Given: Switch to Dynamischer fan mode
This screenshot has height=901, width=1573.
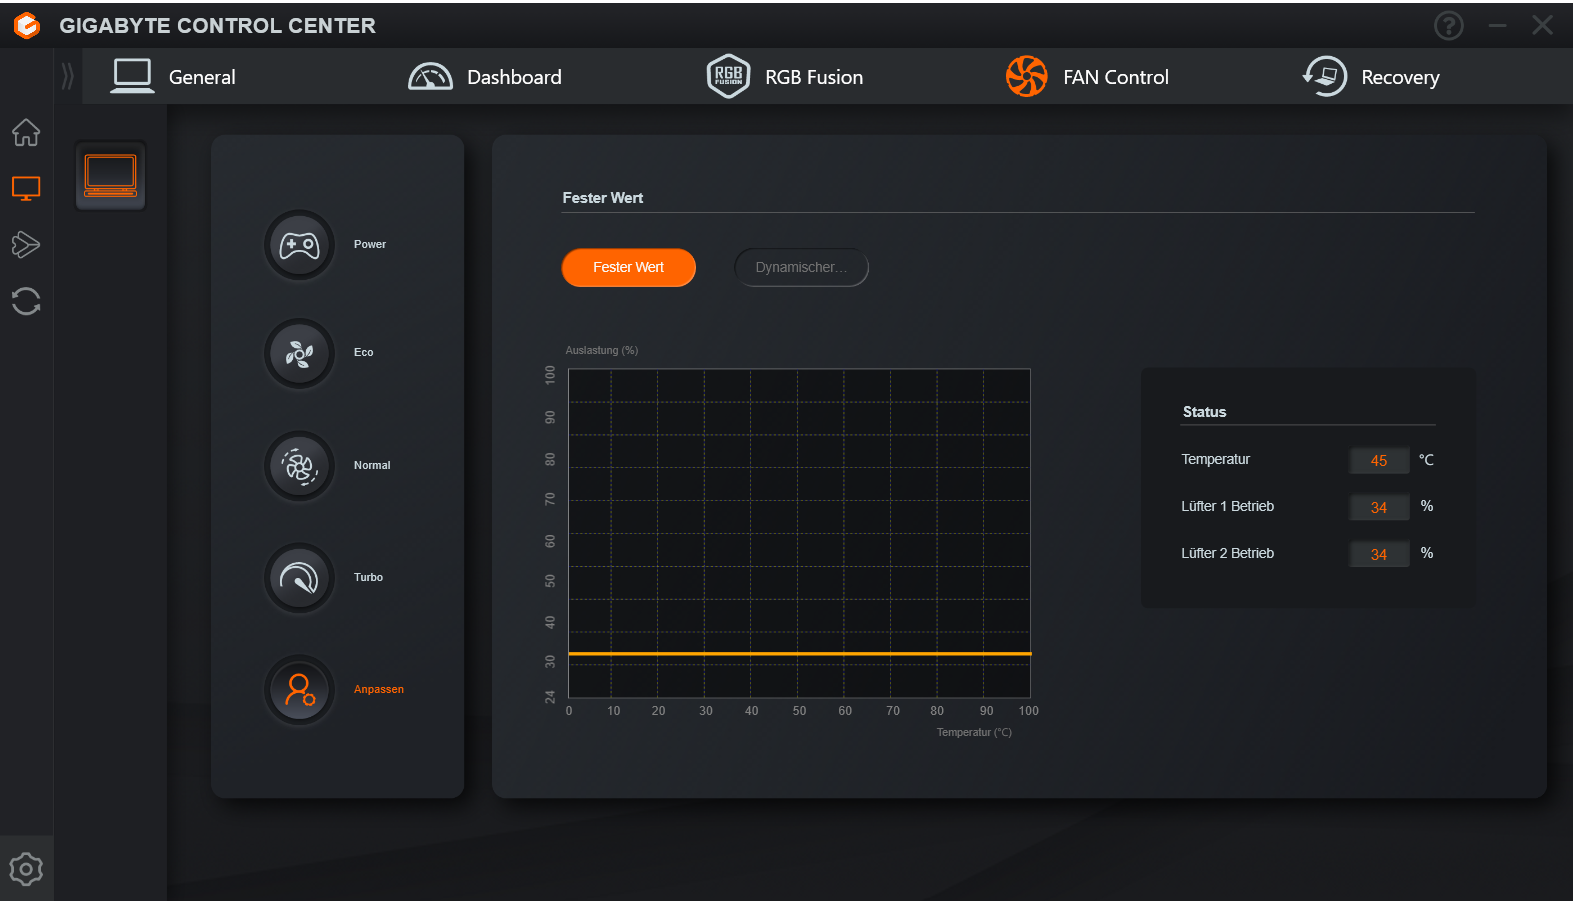Looking at the screenshot, I should click(x=801, y=268).
